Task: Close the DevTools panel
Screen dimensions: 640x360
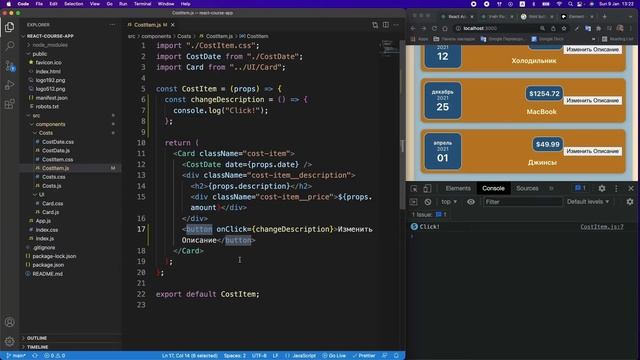Action: tap(631, 188)
